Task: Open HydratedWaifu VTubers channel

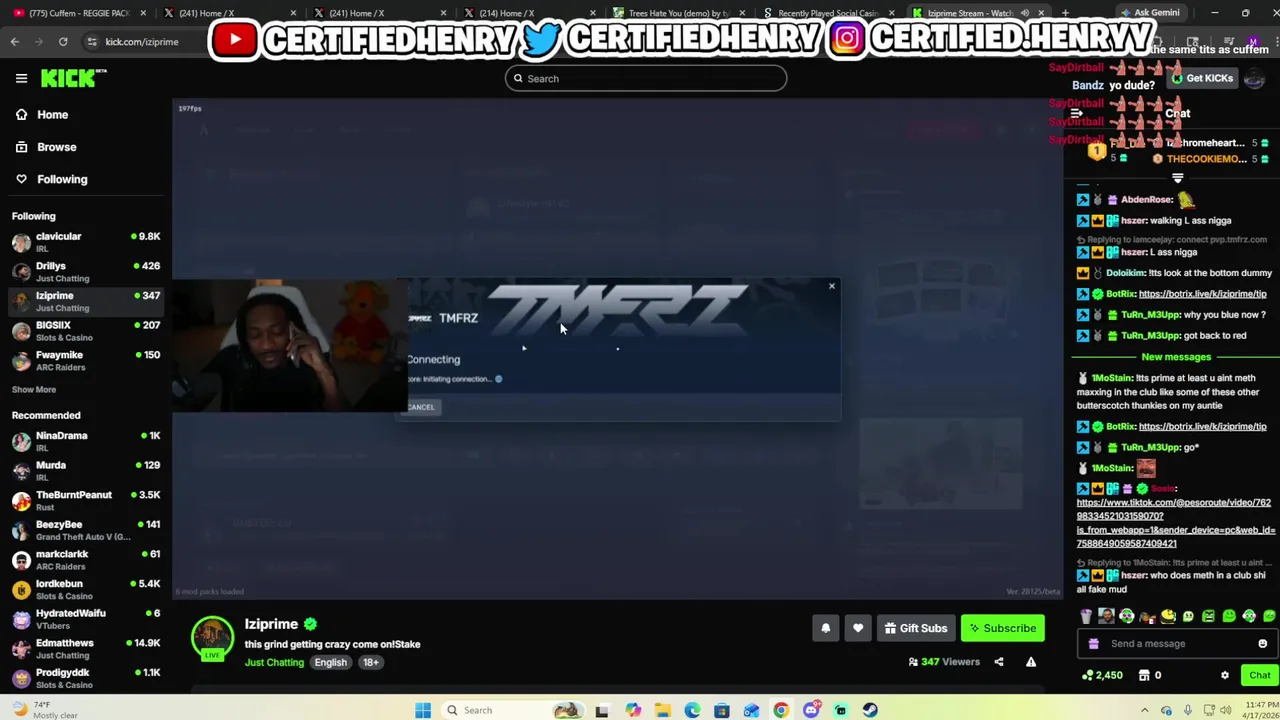Action: click(86, 619)
